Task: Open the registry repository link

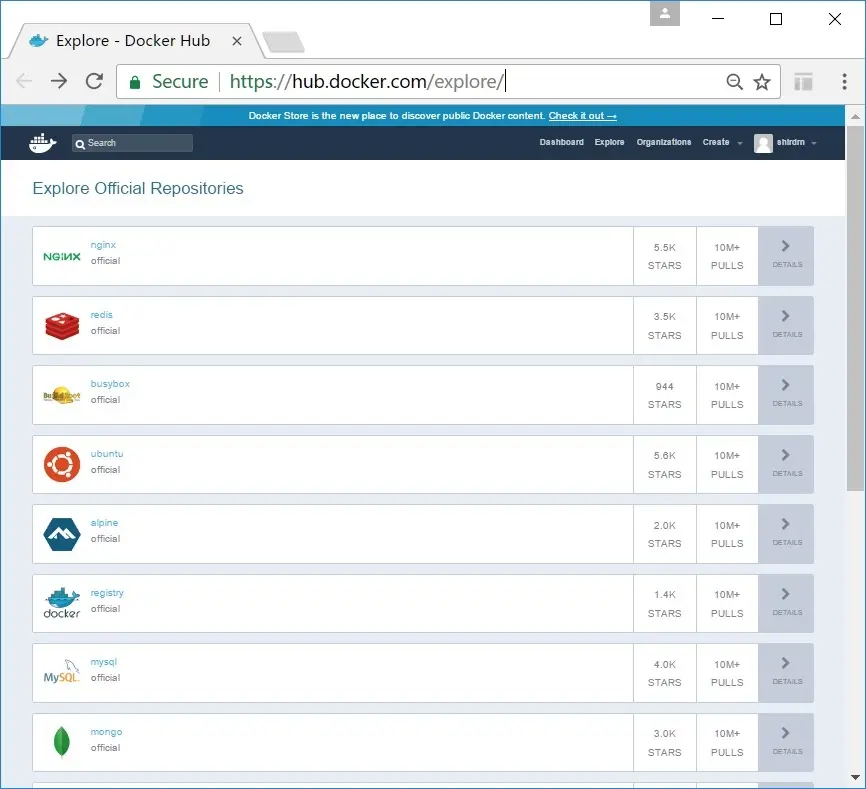Action: tap(107, 593)
